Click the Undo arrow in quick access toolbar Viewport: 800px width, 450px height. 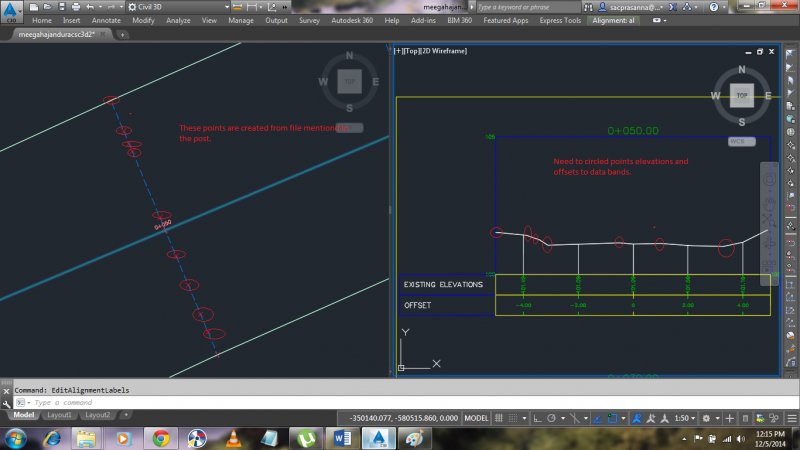(x=90, y=6)
